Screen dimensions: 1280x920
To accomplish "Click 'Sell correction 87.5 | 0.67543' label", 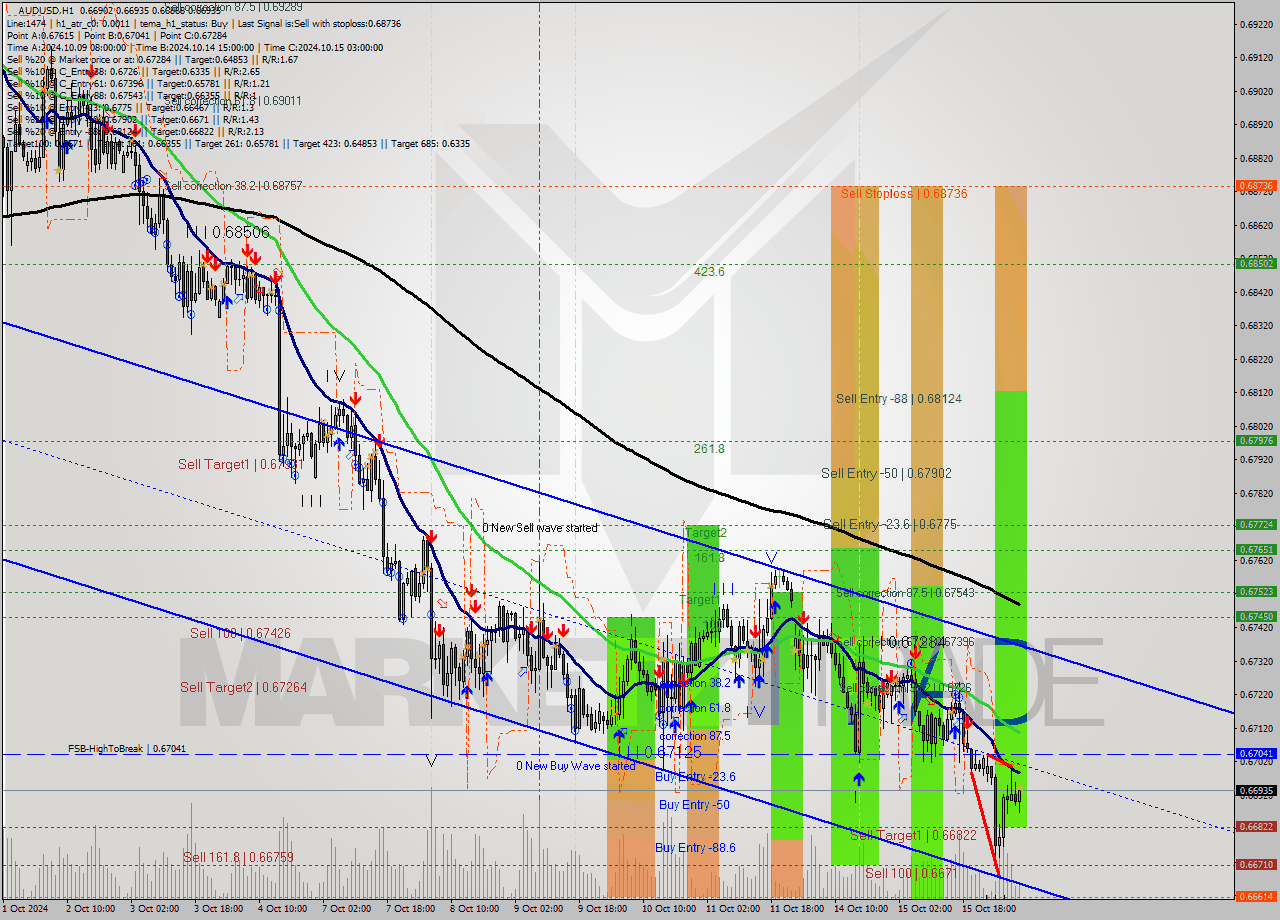I will pos(904,592).
